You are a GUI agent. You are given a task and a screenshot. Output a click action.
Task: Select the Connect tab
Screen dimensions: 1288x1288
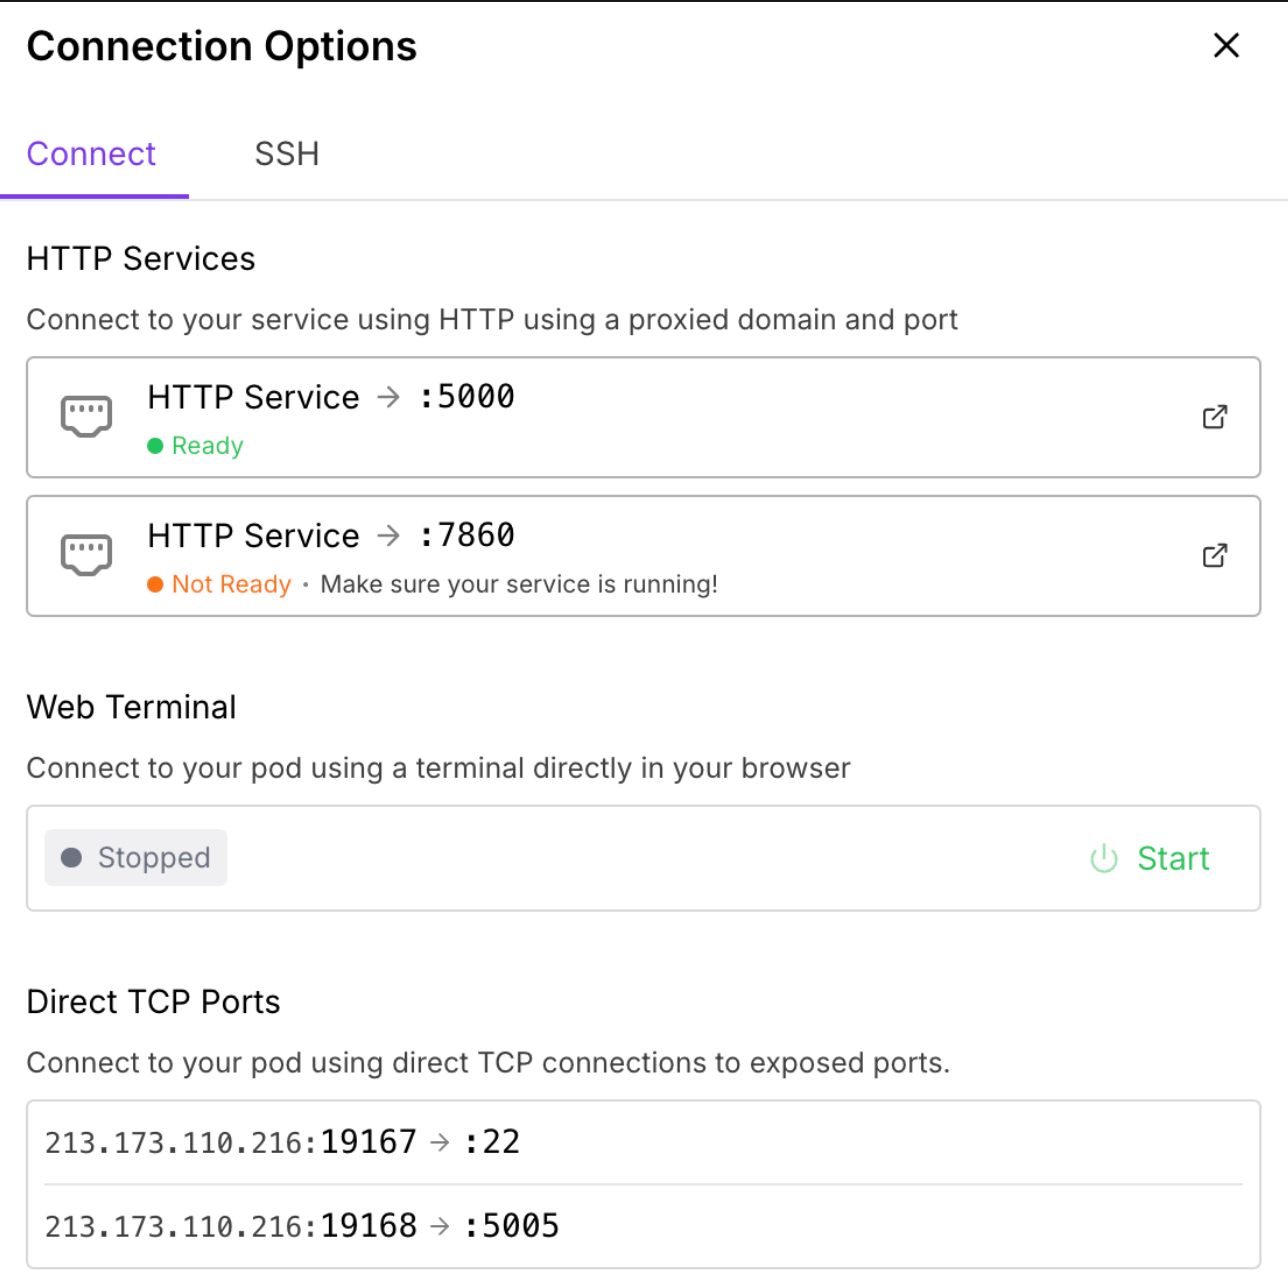[x=91, y=154]
